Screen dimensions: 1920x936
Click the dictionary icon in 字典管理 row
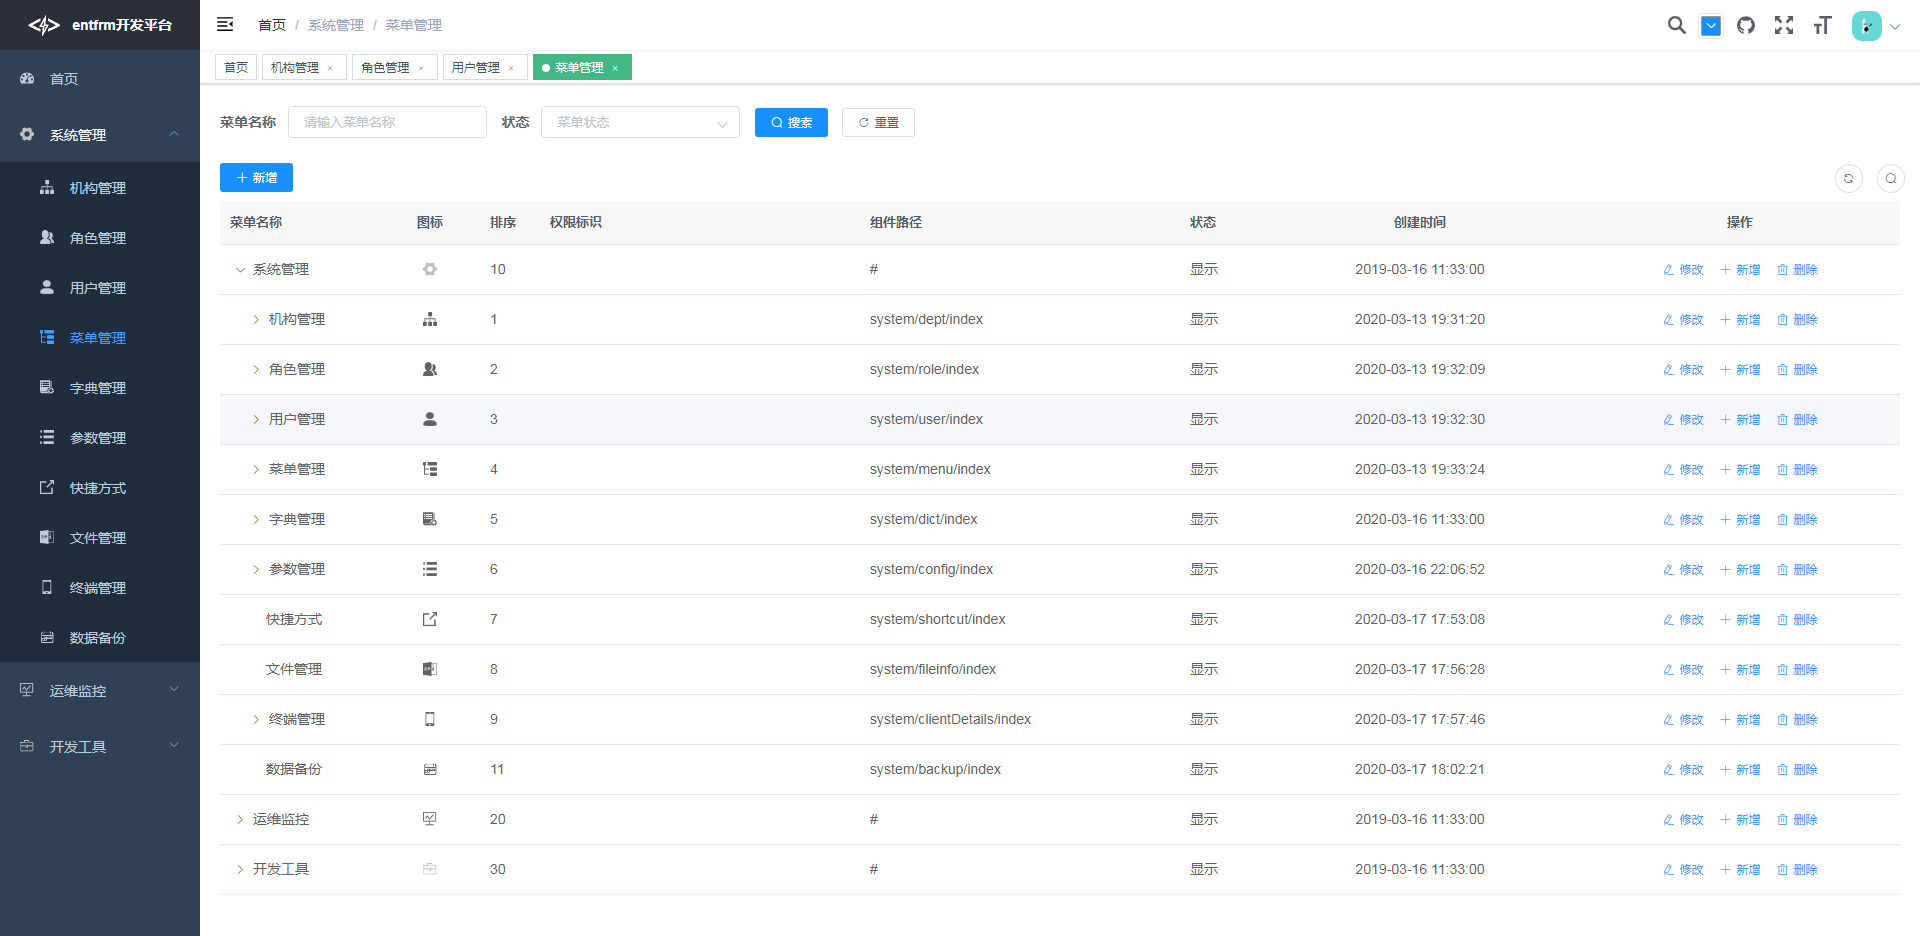pyautogui.click(x=430, y=519)
